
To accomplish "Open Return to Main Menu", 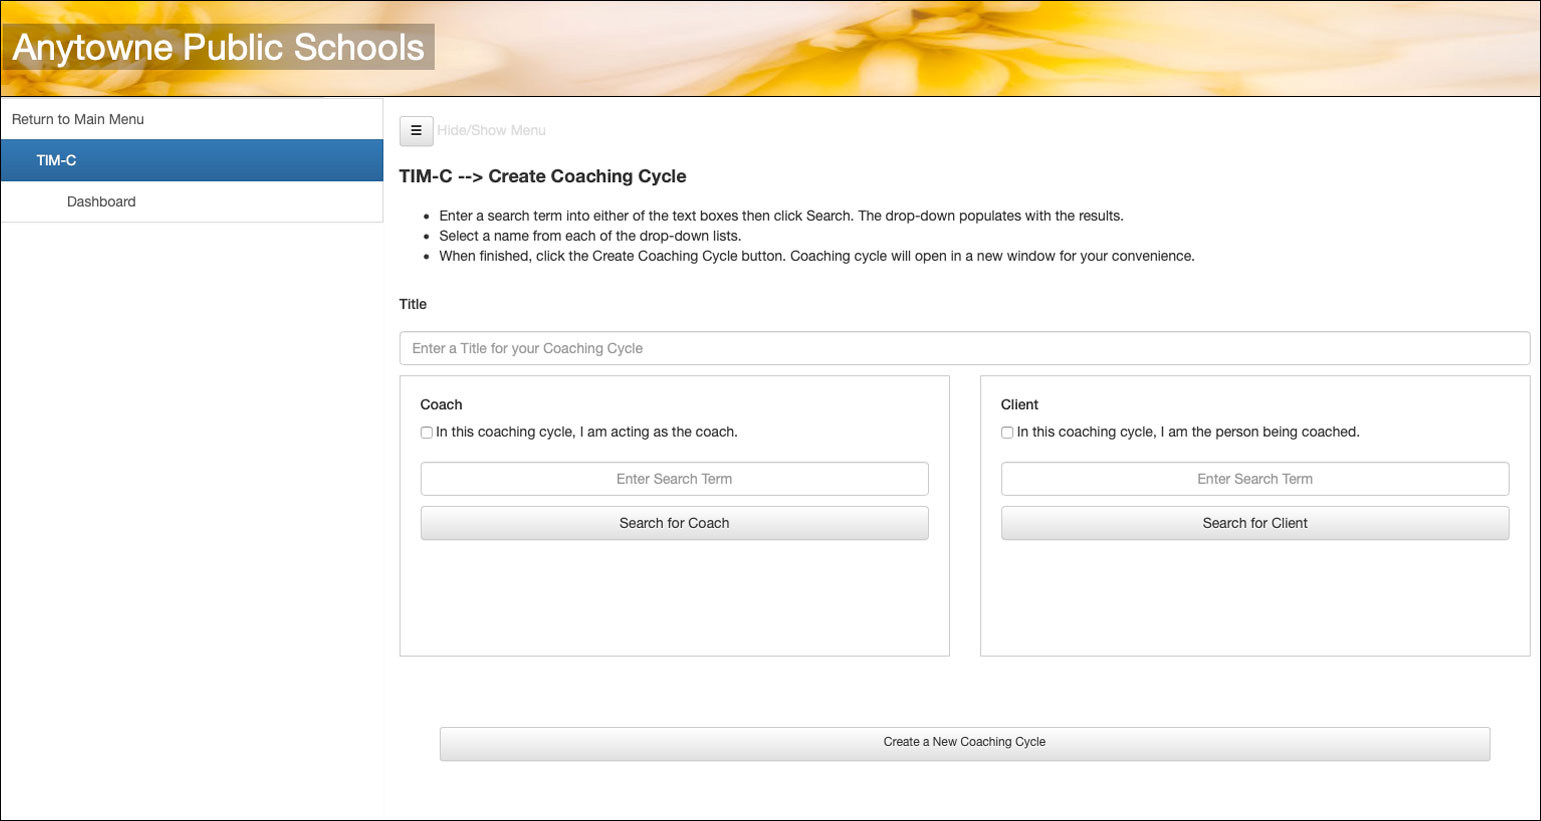I will (192, 119).
